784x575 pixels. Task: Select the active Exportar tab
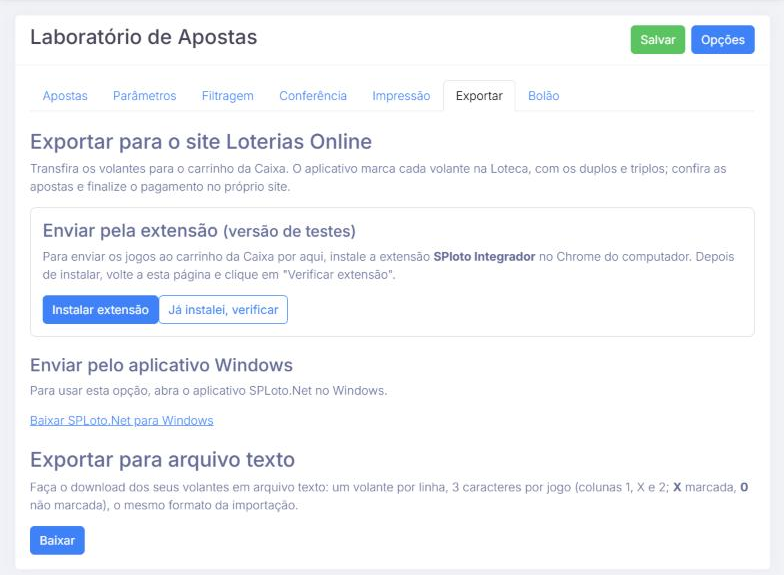click(x=479, y=96)
